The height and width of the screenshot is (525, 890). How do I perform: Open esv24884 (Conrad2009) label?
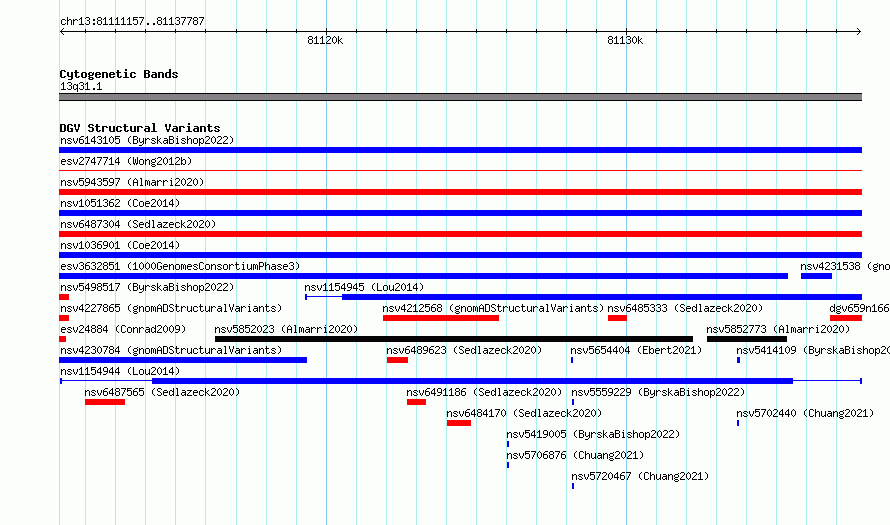pyautogui.click(x=123, y=329)
